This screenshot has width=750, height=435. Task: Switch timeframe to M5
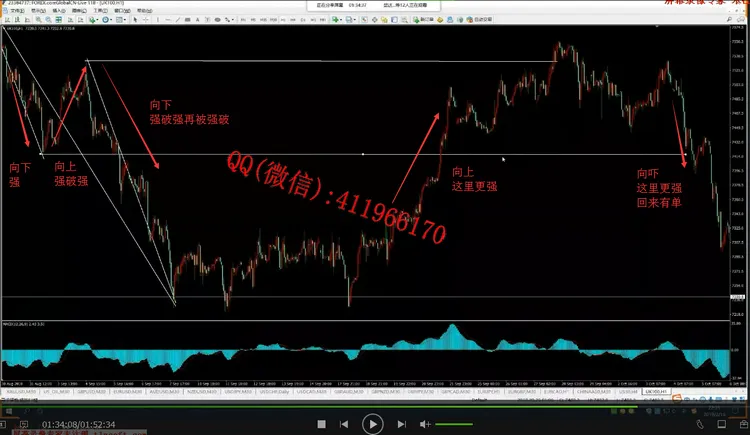[x=253, y=20]
